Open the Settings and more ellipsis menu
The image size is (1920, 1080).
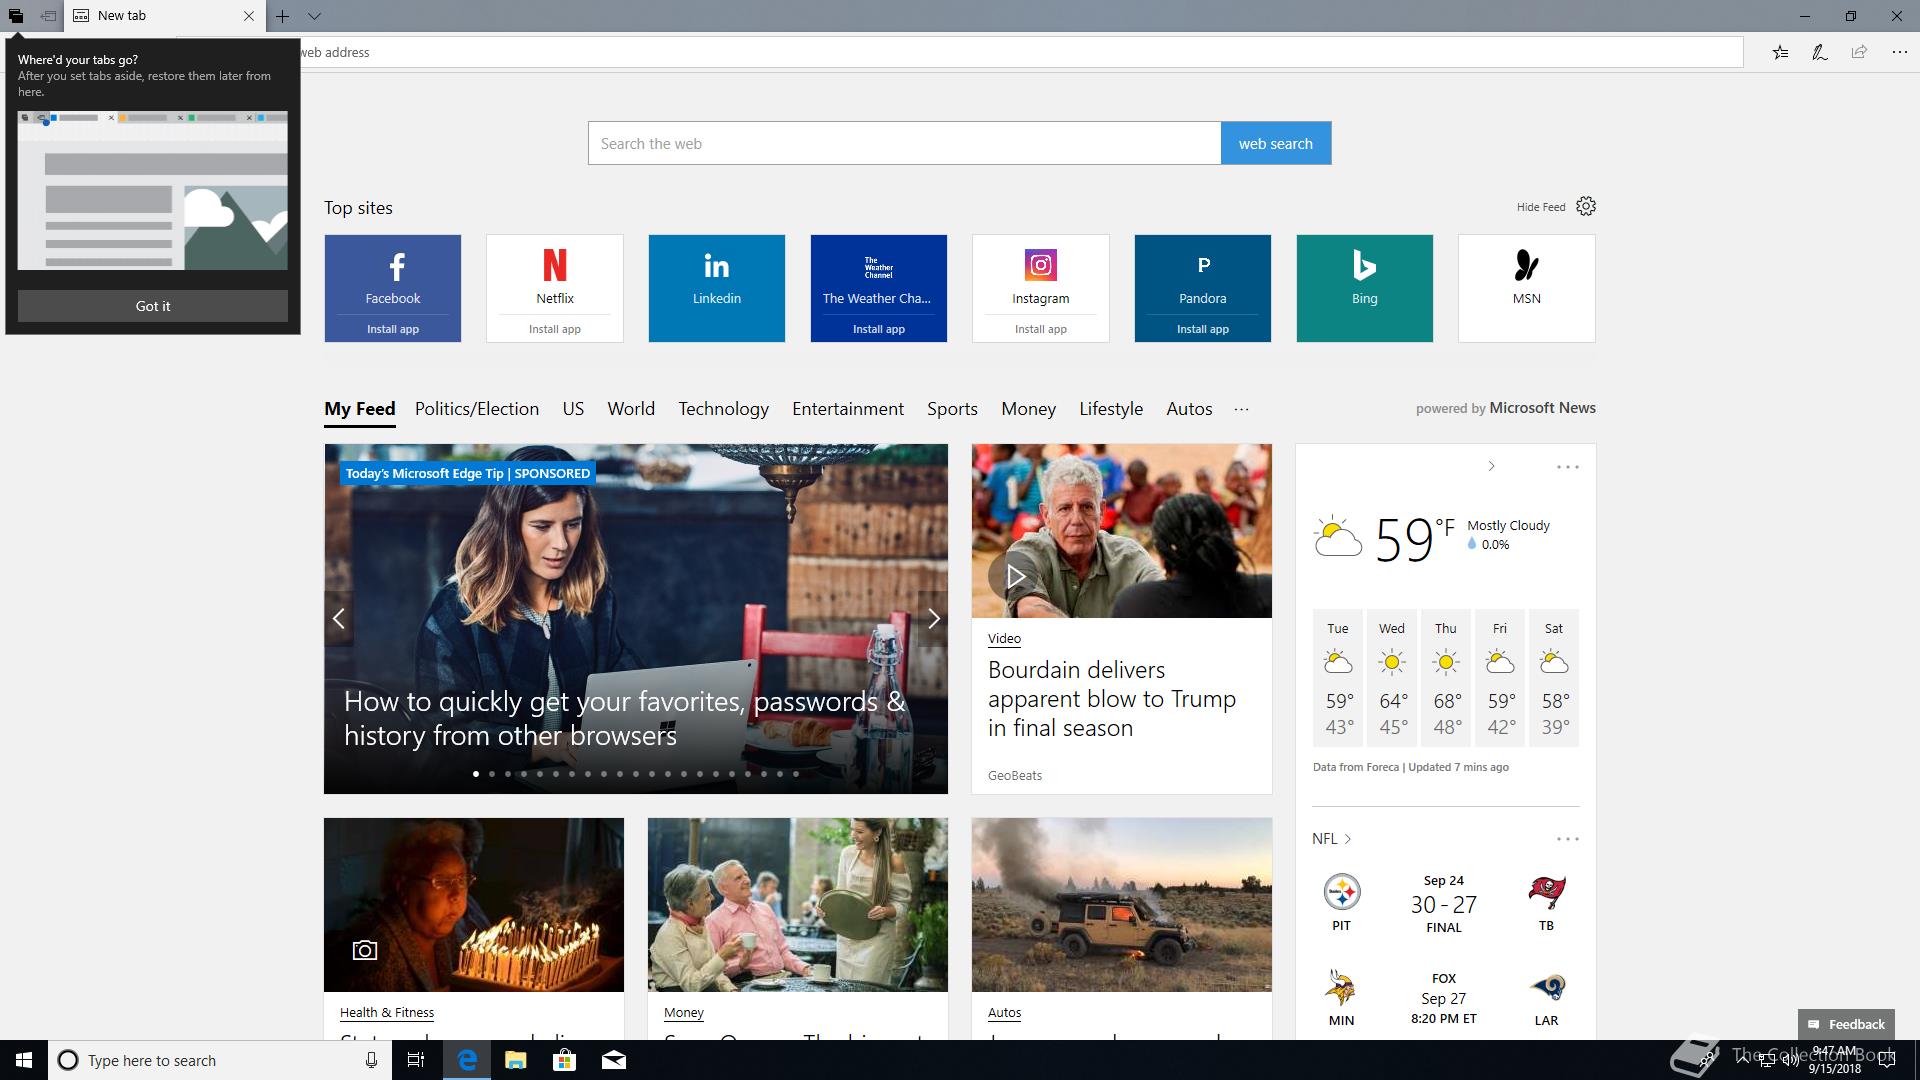tap(1899, 52)
